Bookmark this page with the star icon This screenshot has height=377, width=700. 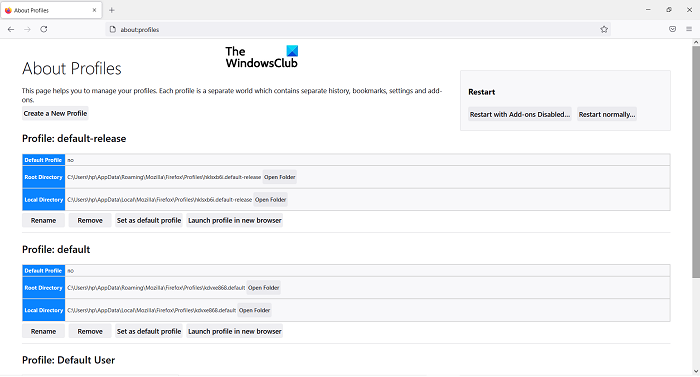tap(604, 29)
